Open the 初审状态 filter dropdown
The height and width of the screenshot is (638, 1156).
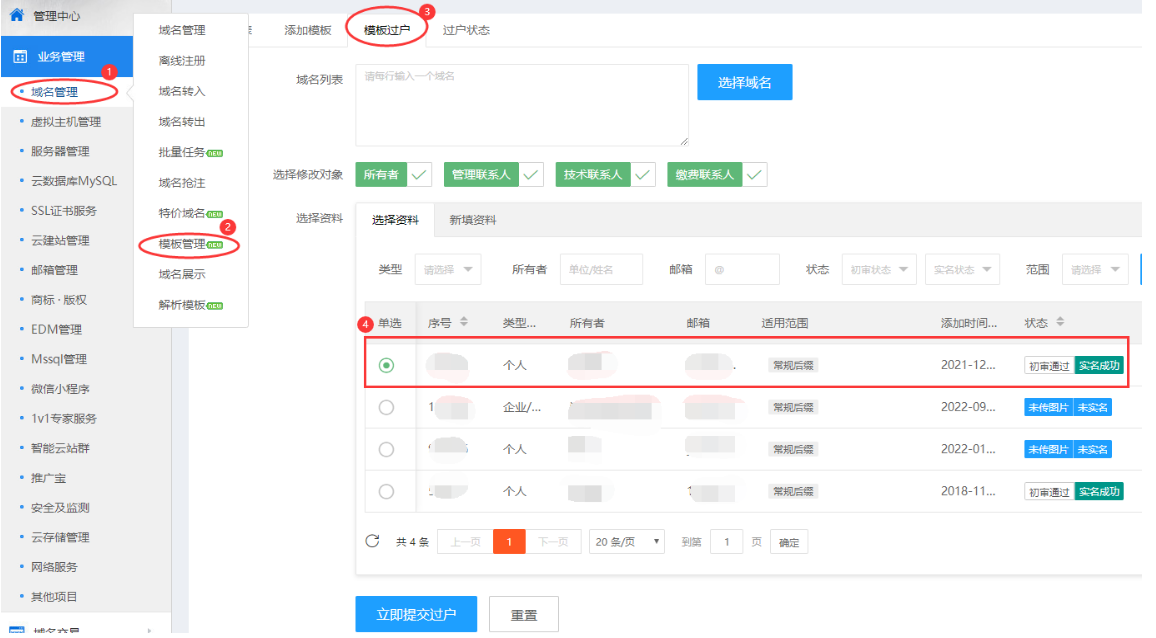[x=878, y=269]
